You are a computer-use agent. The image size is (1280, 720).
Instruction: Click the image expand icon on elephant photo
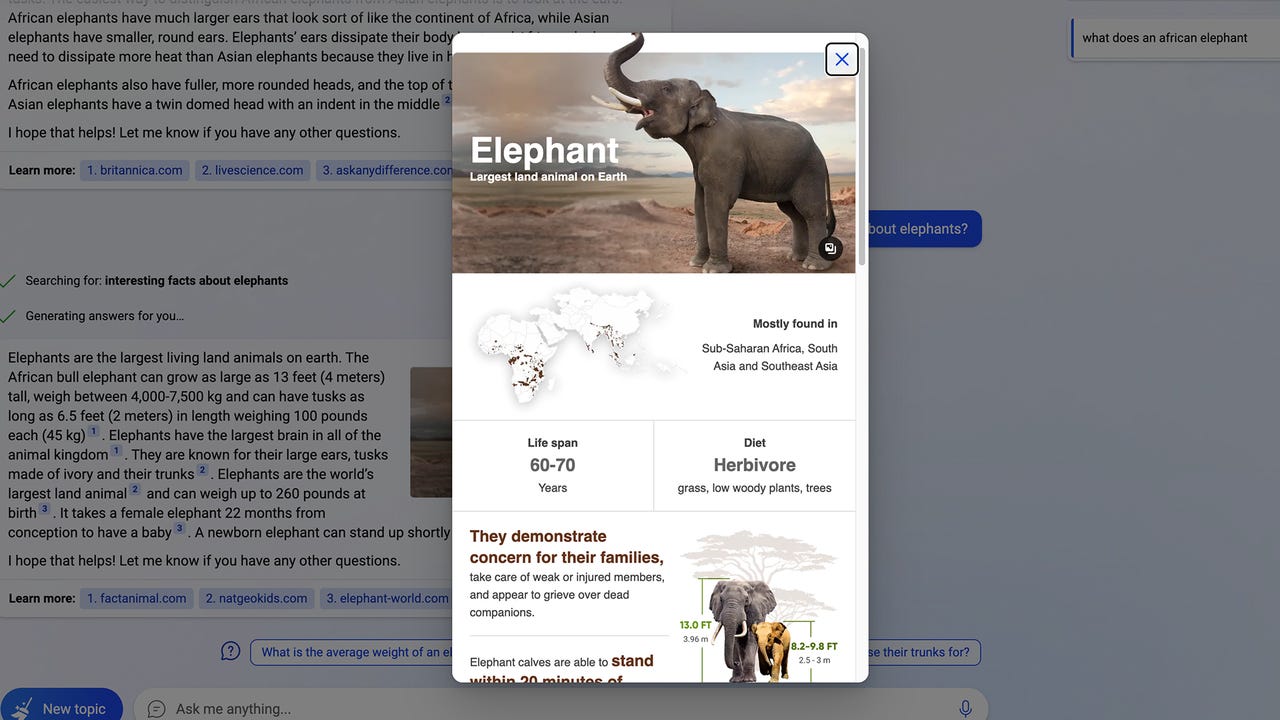click(x=830, y=249)
